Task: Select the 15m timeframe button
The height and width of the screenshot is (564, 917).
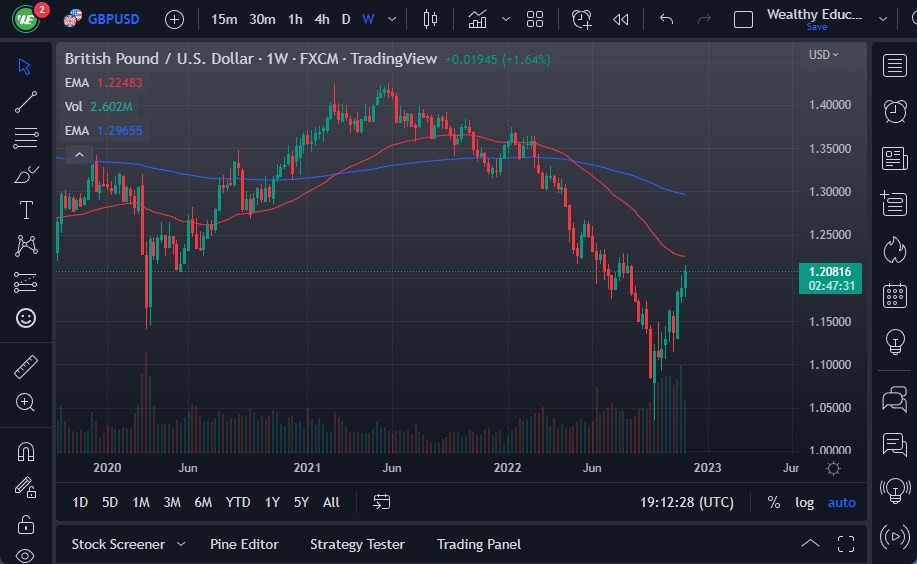Action: (224, 19)
